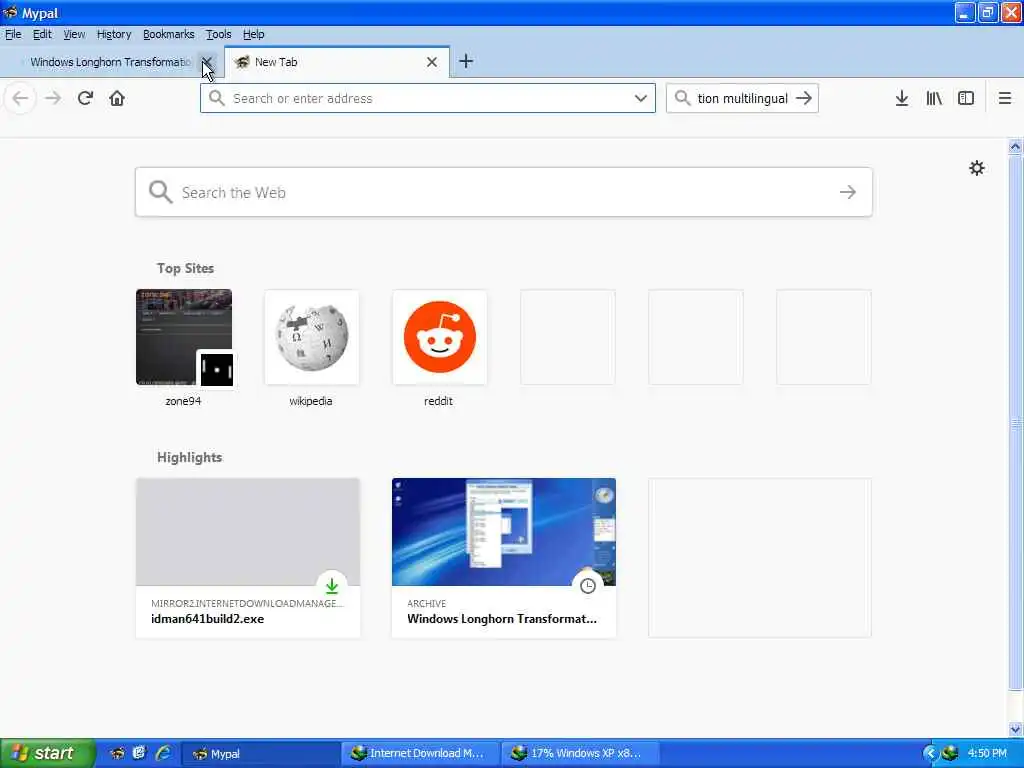Open idman641build2.exe highlight card

click(x=248, y=558)
